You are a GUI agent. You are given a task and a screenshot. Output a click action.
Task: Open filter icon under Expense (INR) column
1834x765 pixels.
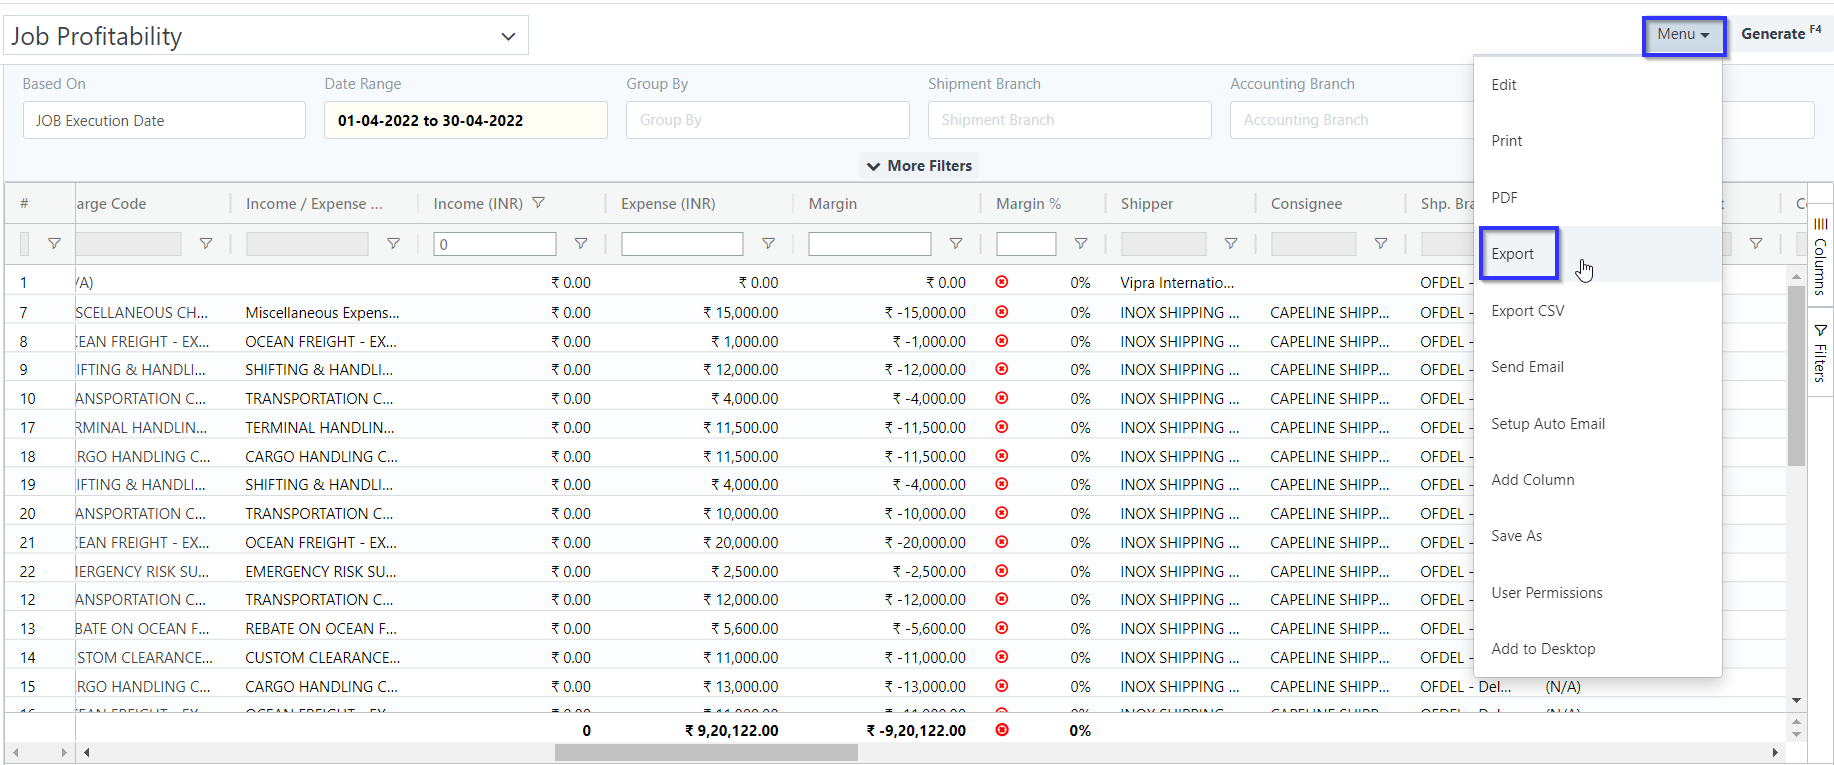point(768,244)
